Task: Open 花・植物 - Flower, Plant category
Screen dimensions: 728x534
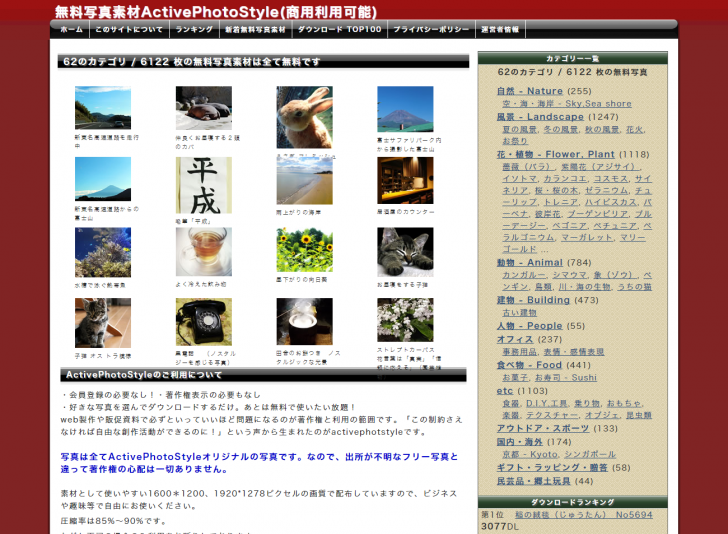Action: point(555,154)
